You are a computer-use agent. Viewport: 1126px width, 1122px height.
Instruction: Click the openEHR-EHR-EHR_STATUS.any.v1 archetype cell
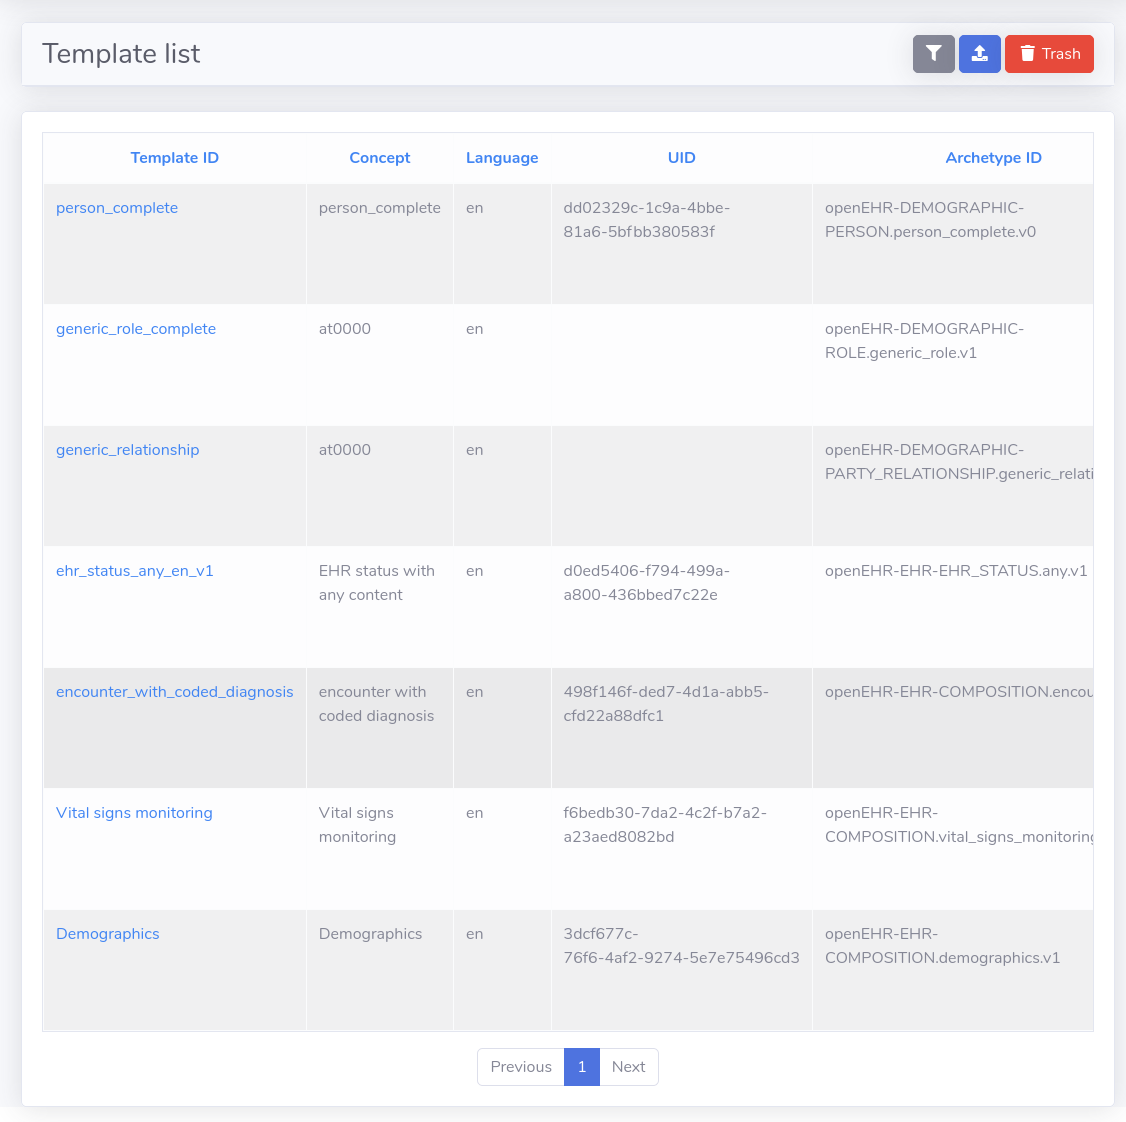(x=955, y=571)
